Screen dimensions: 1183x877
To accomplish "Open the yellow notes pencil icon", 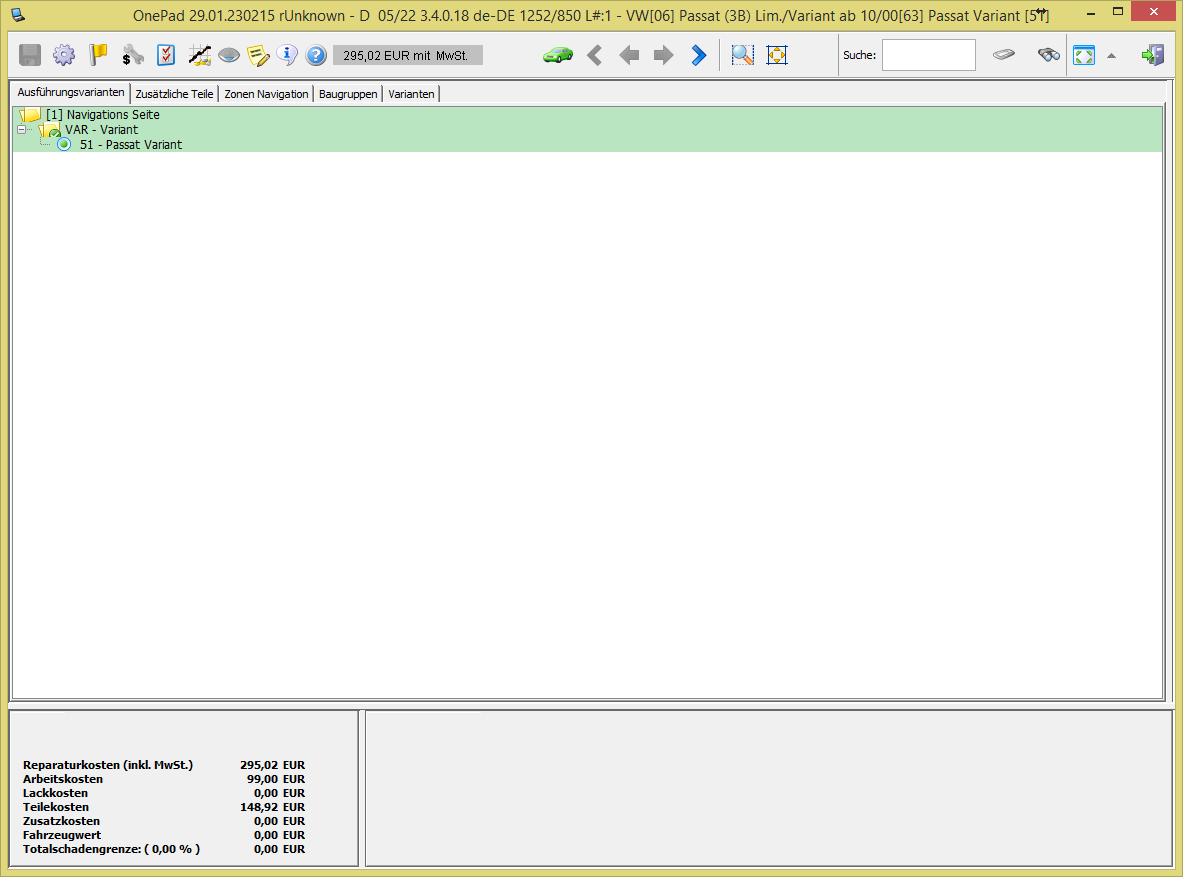I will click(258, 55).
